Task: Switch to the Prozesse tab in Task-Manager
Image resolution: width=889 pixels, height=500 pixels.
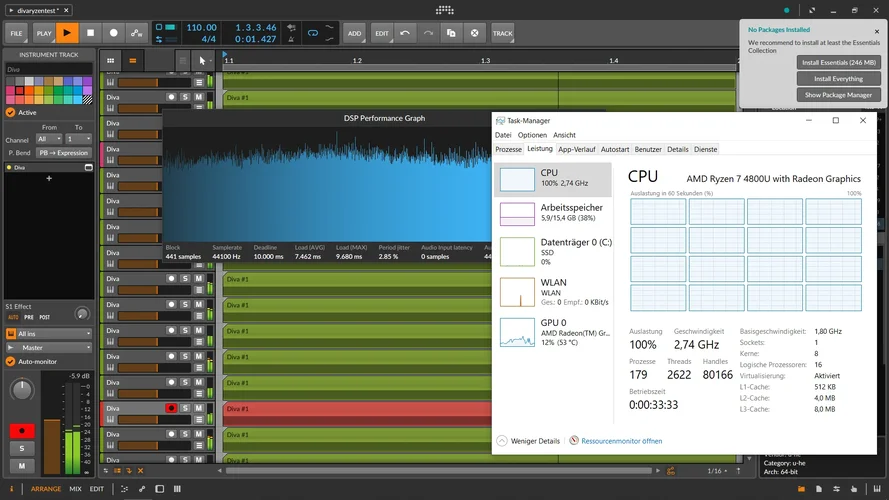Action: [509, 149]
